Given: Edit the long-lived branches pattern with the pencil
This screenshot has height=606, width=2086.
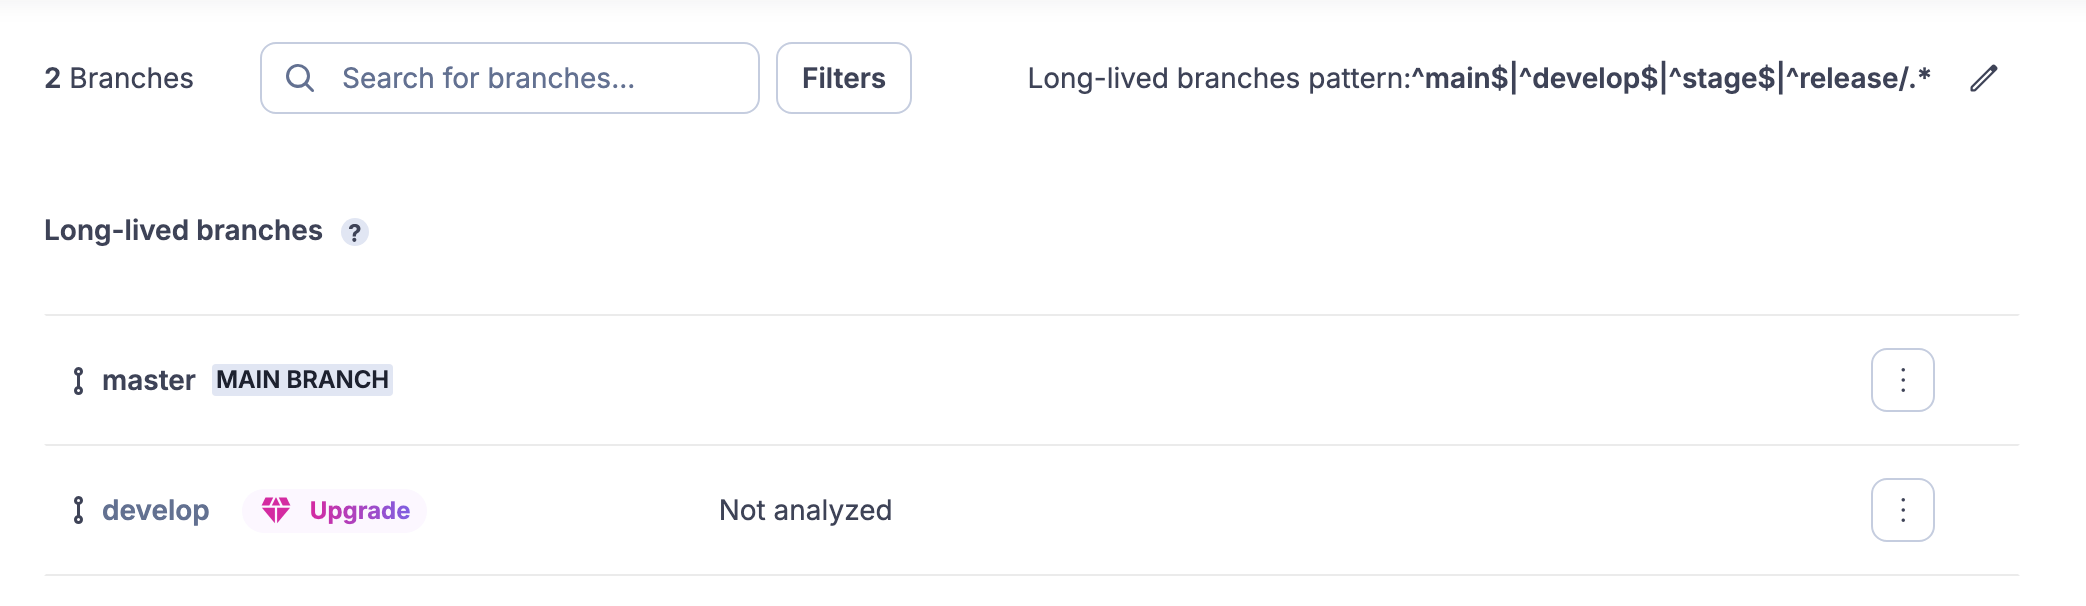Looking at the screenshot, I should click(1984, 78).
